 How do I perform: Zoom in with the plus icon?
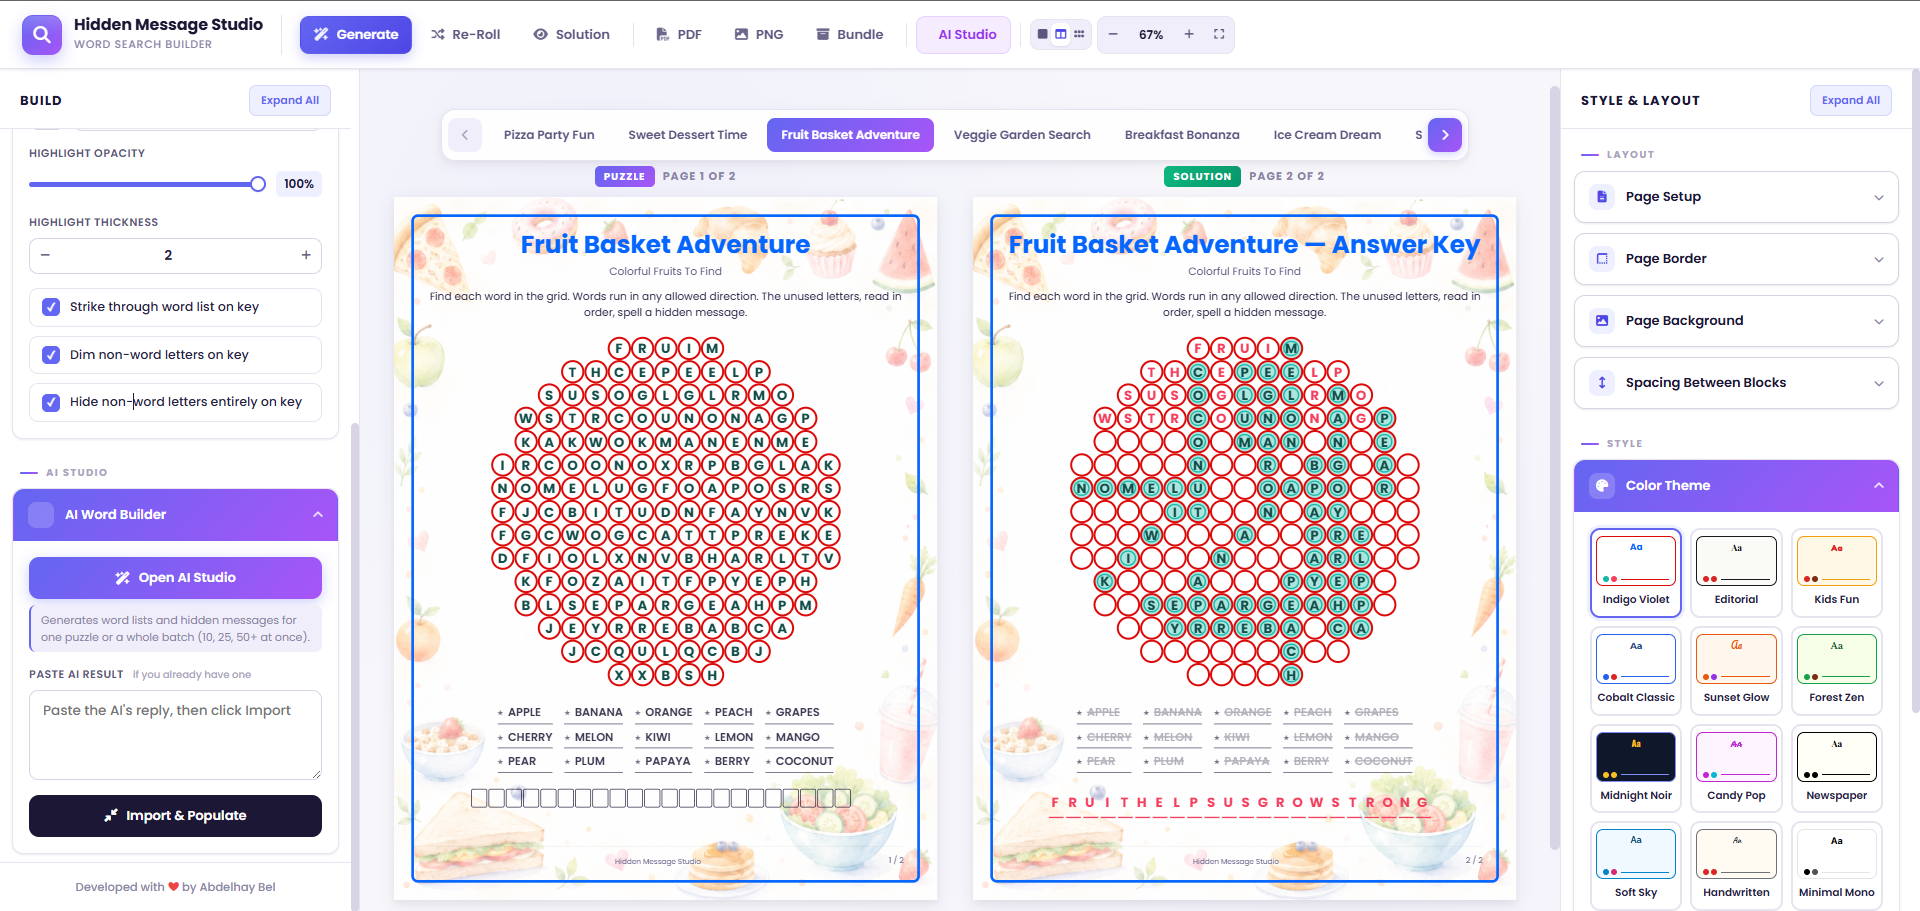[1189, 34]
